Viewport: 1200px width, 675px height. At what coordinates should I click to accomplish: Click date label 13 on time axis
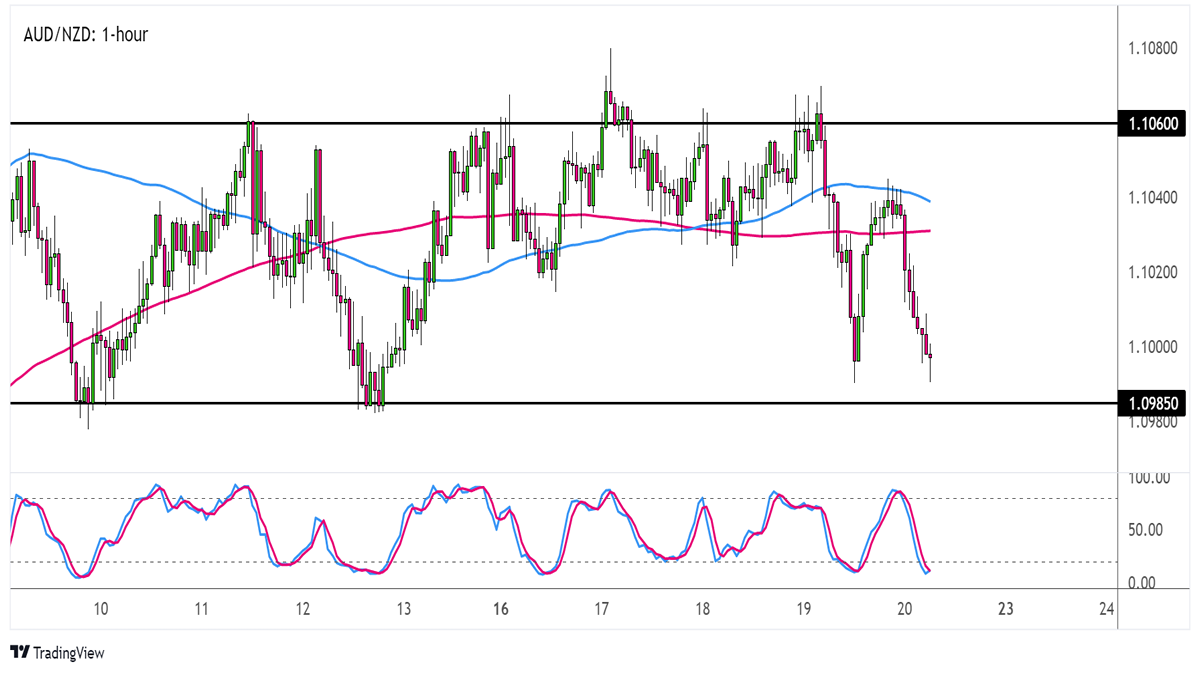click(403, 609)
